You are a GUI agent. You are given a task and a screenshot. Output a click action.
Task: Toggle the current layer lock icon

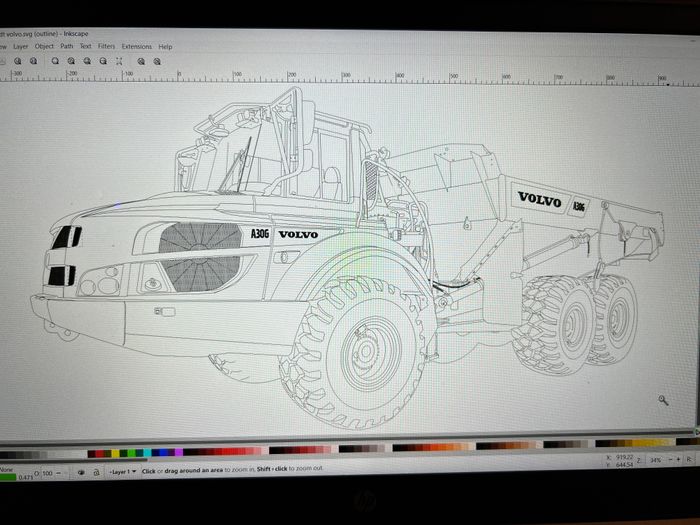[x=96, y=472]
